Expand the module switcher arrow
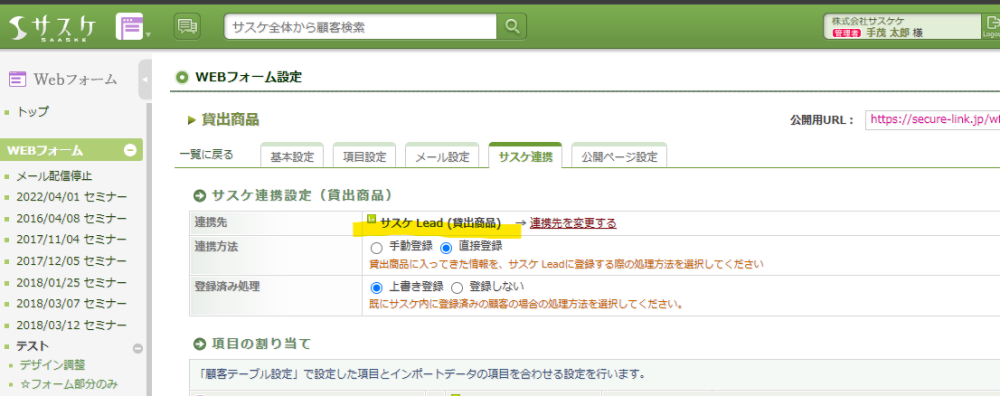This screenshot has width=1000, height=396. click(x=149, y=34)
